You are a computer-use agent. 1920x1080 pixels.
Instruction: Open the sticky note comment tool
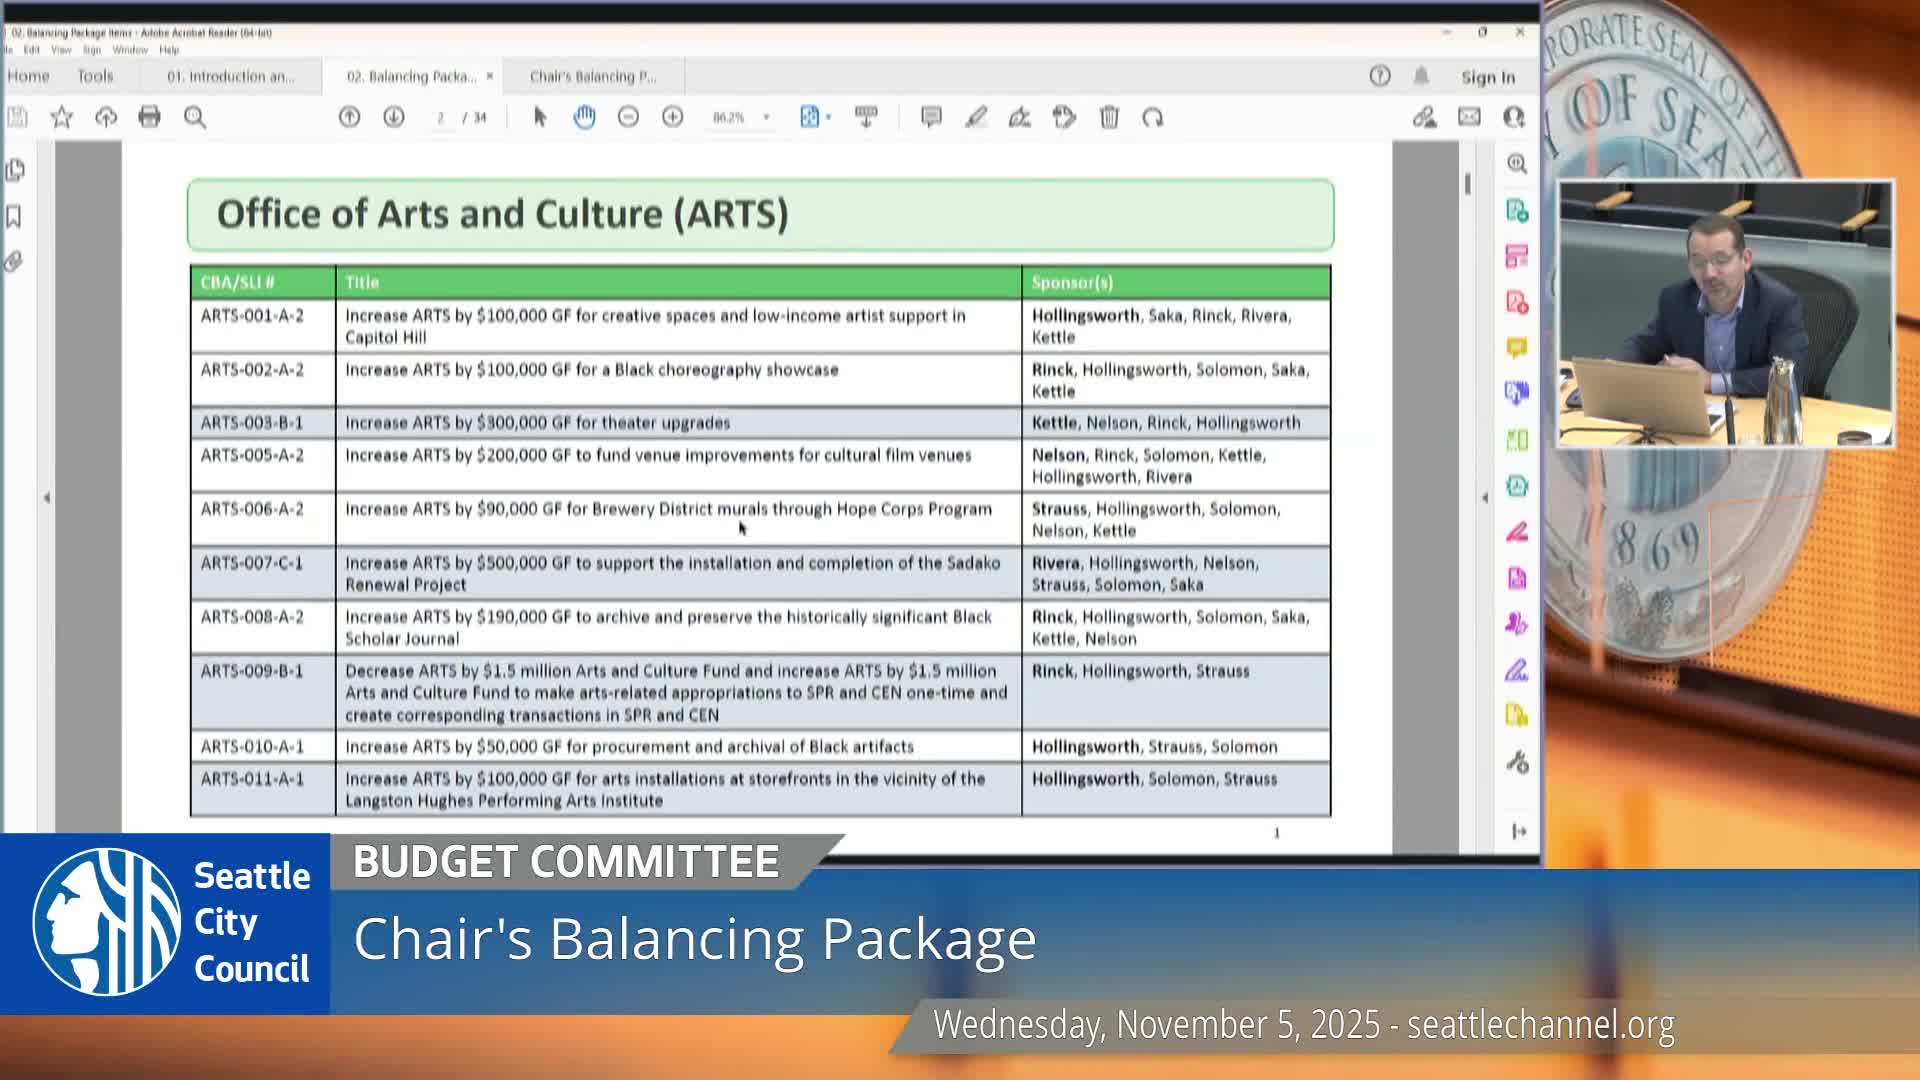(930, 117)
